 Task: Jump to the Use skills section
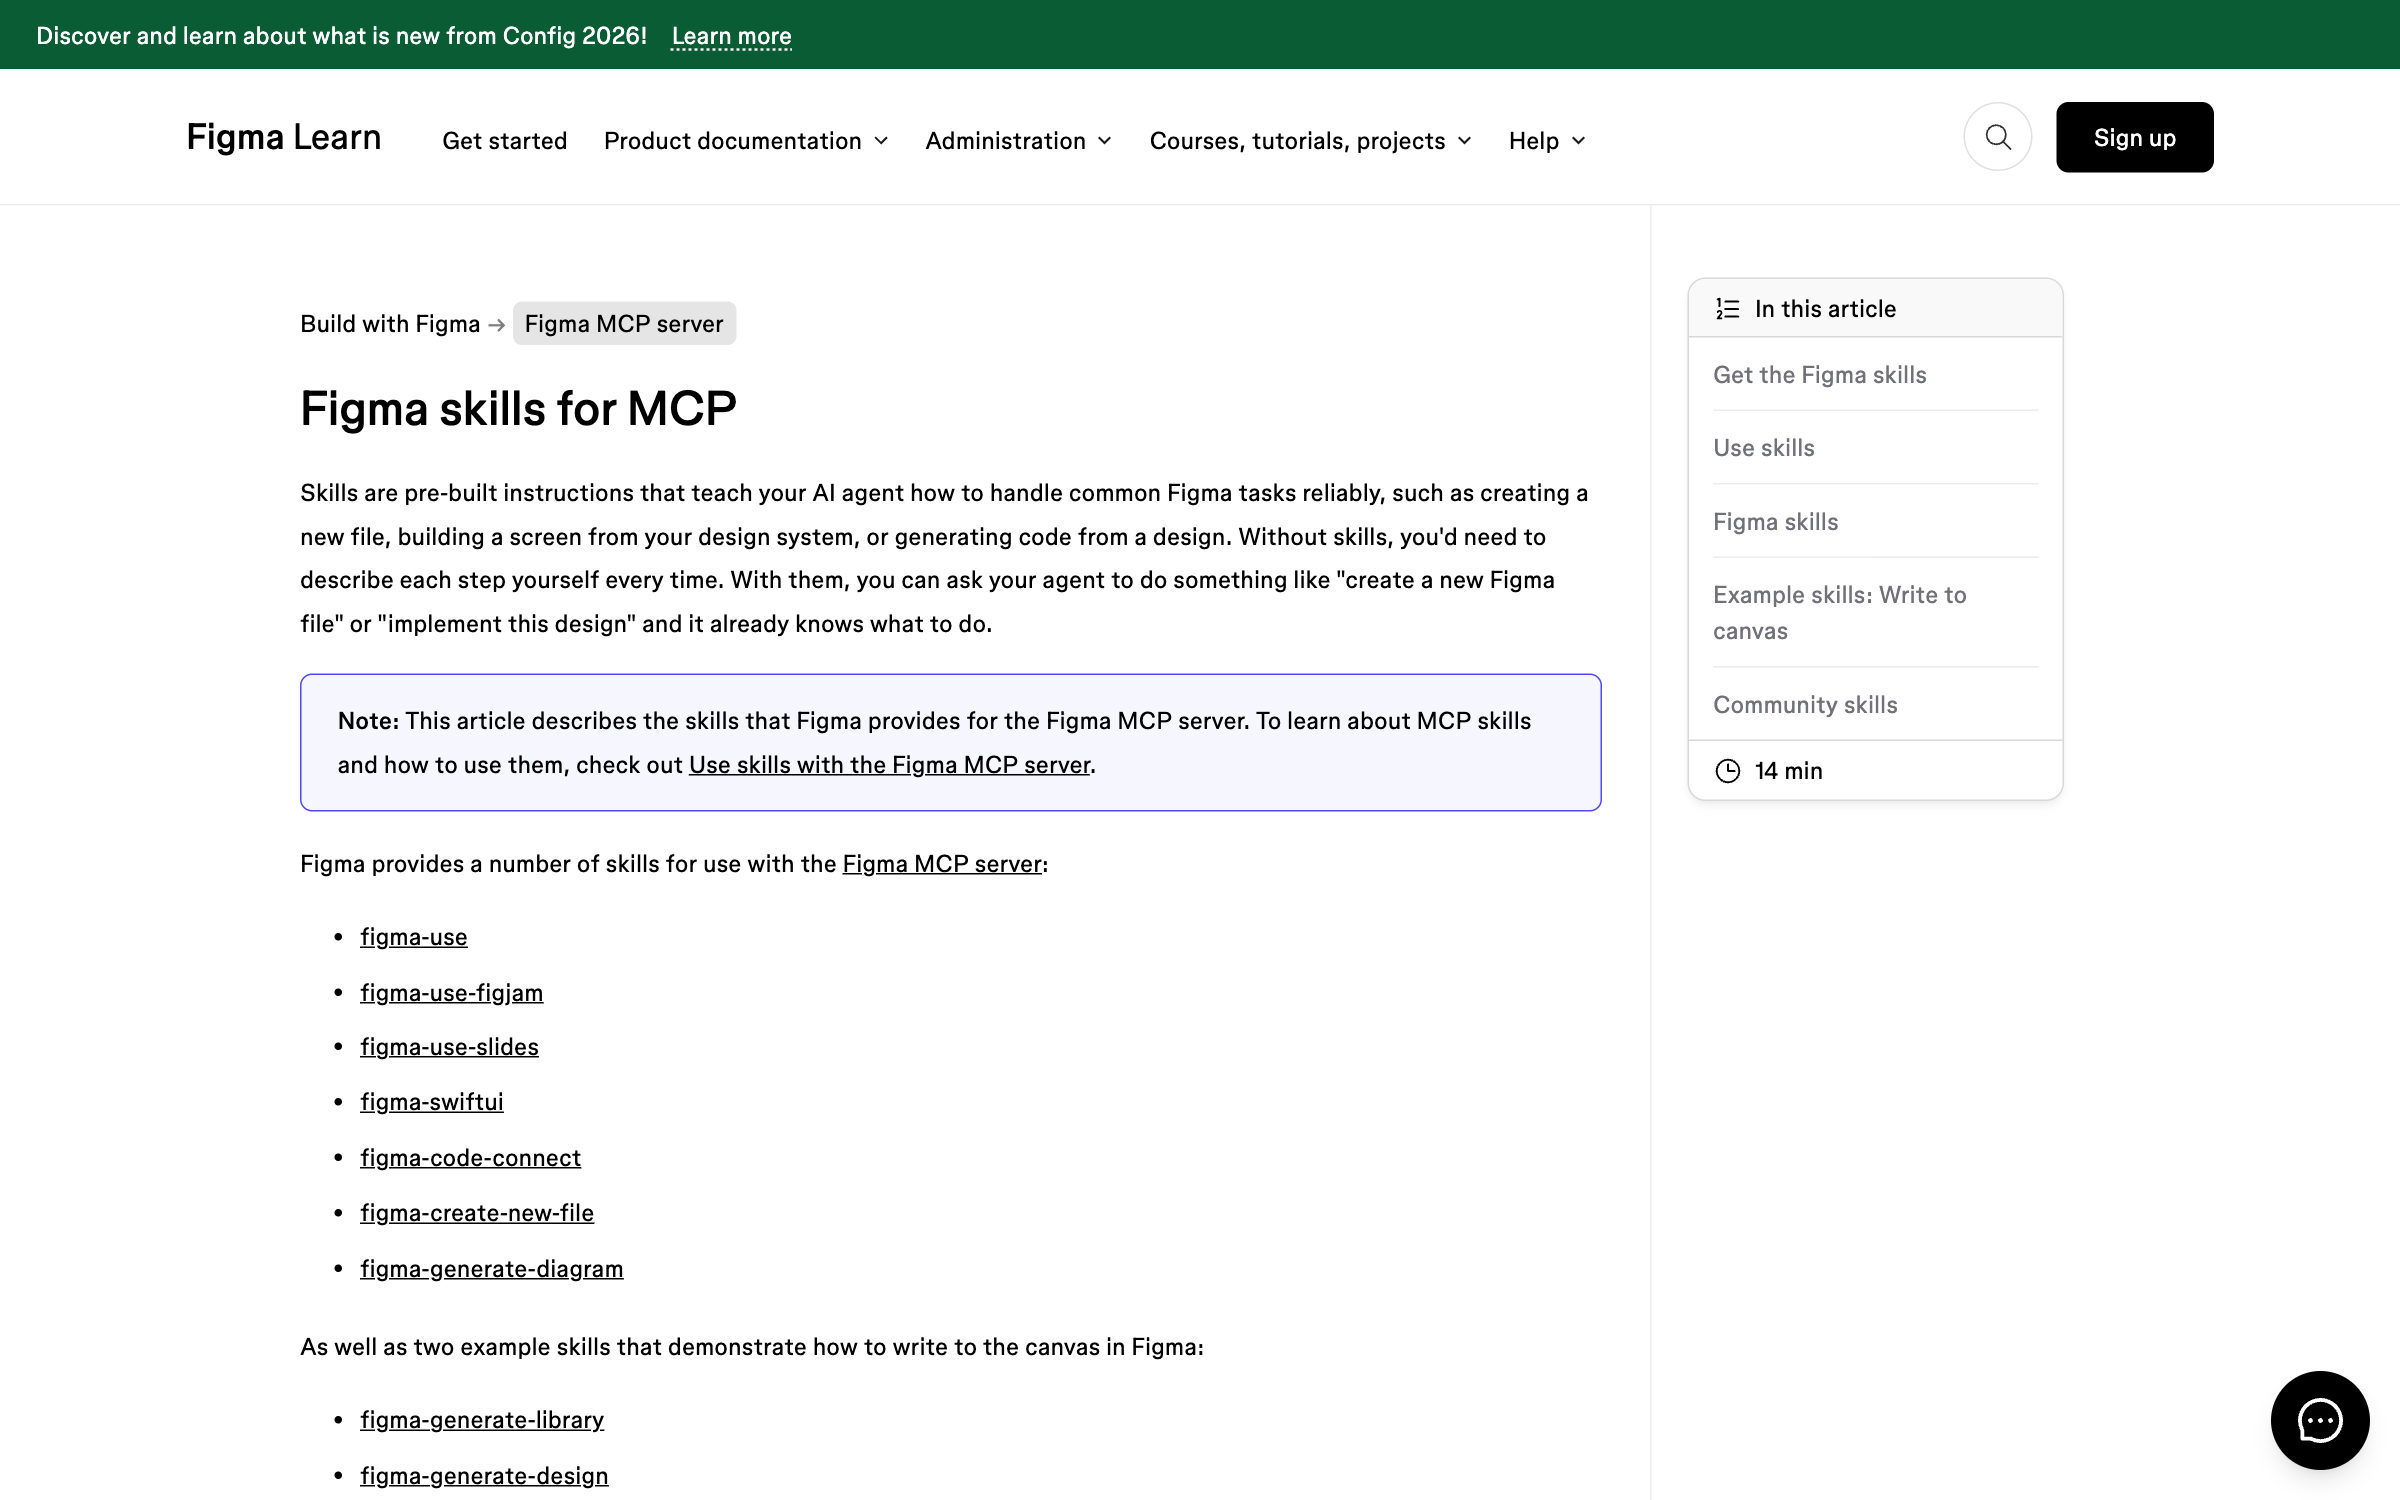1763,448
